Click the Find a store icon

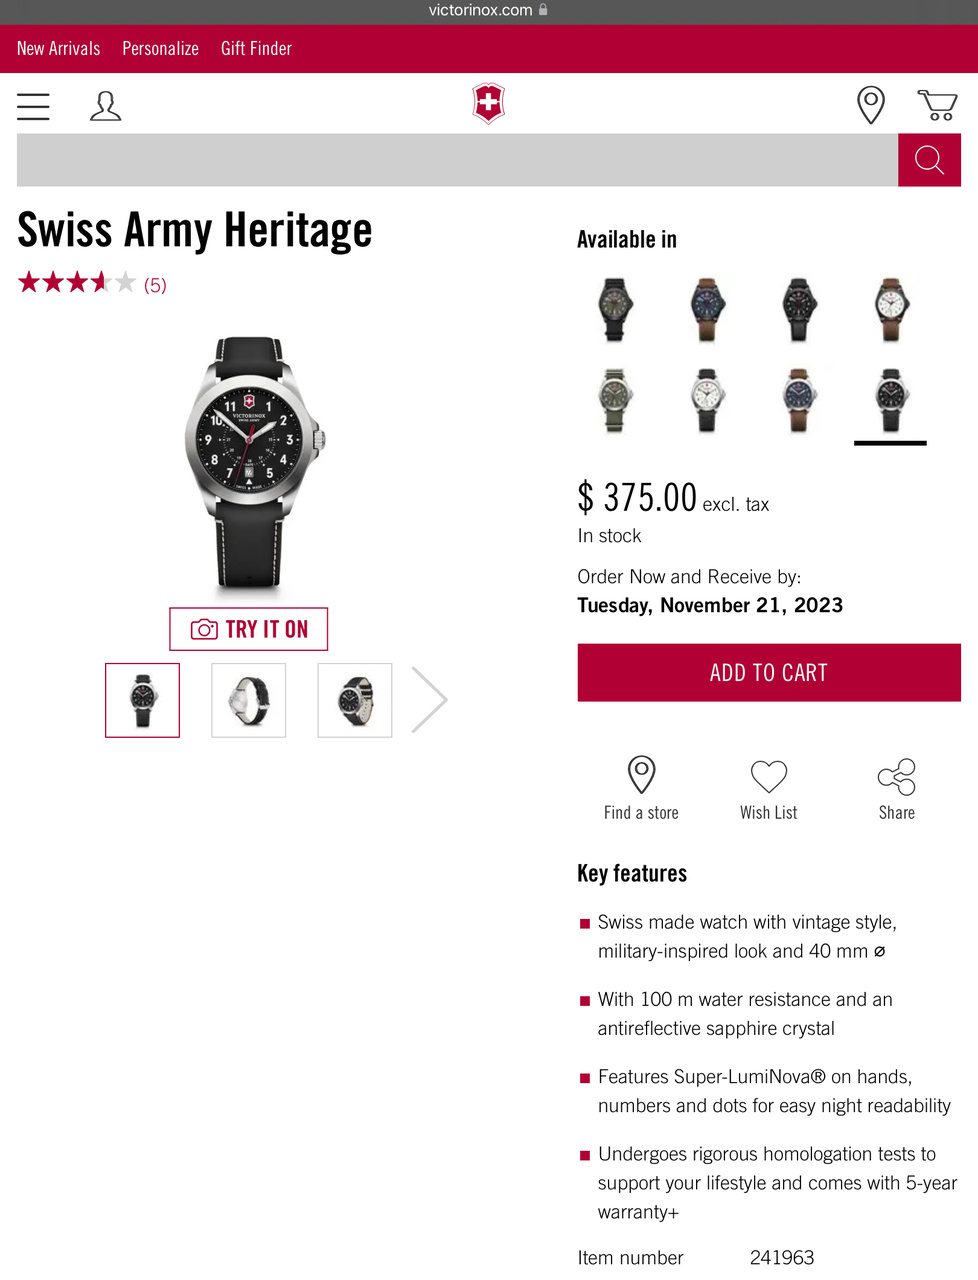click(641, 788)
